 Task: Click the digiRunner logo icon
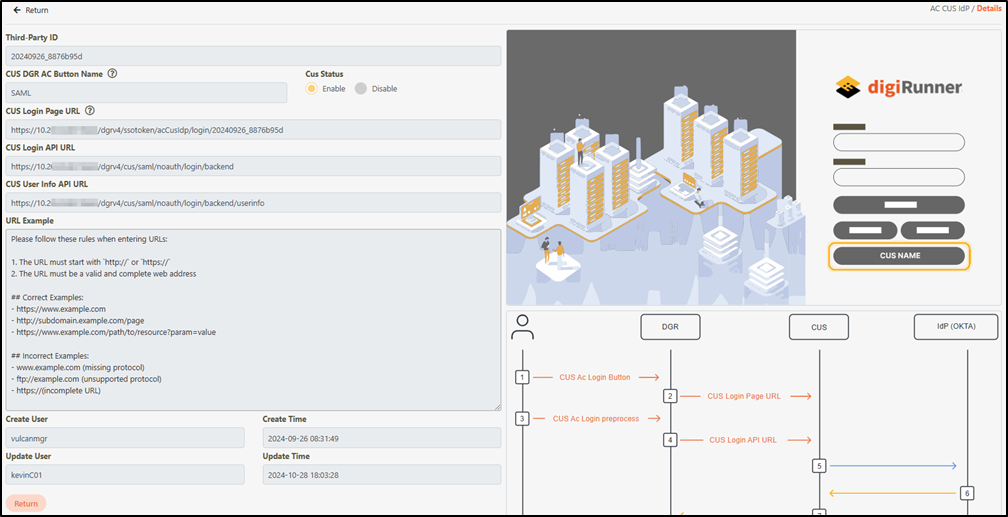pyautogui.click(x=849, y=87)
